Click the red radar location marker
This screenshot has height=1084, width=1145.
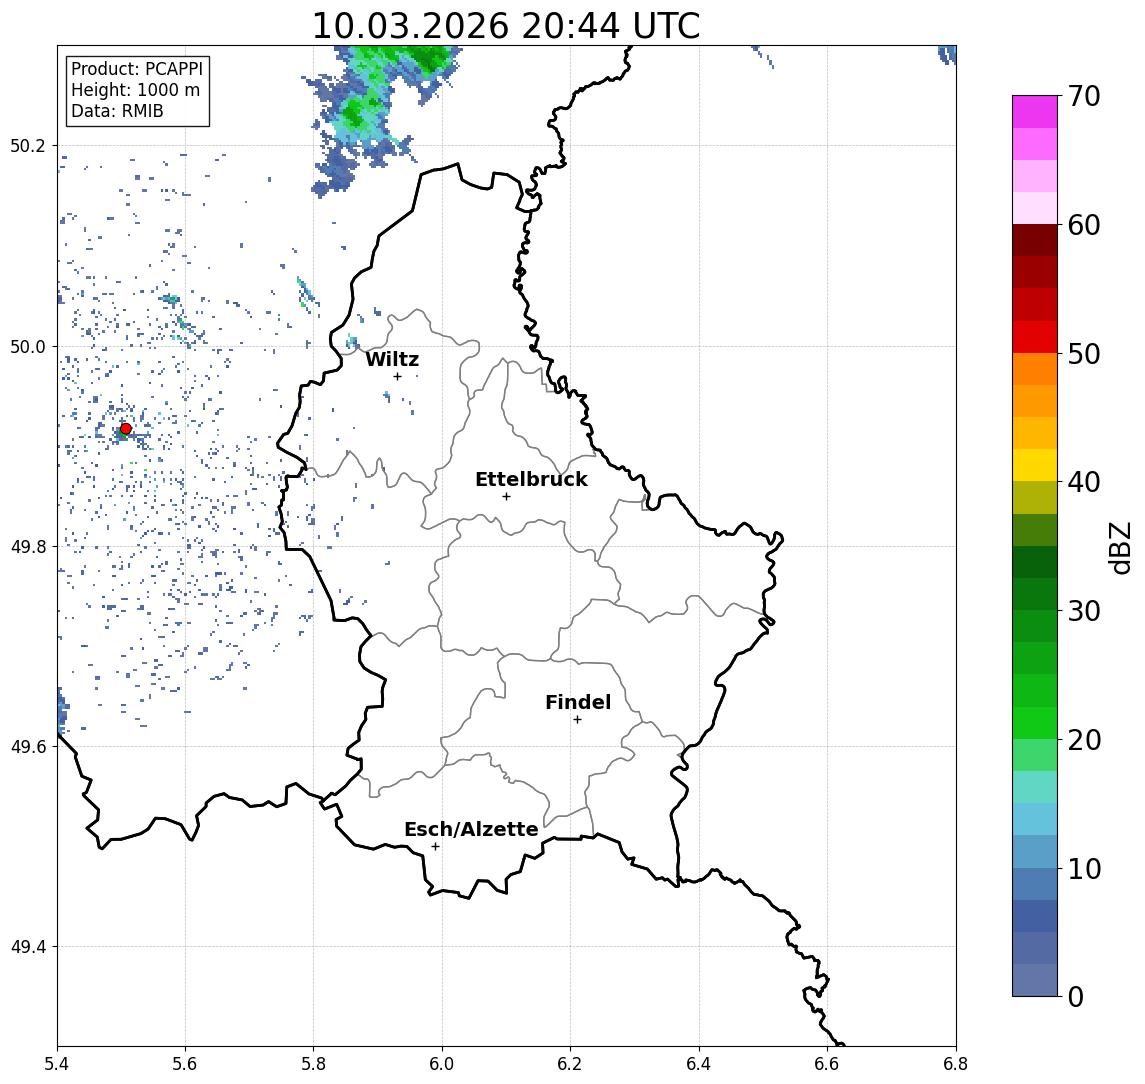[126, 429]
